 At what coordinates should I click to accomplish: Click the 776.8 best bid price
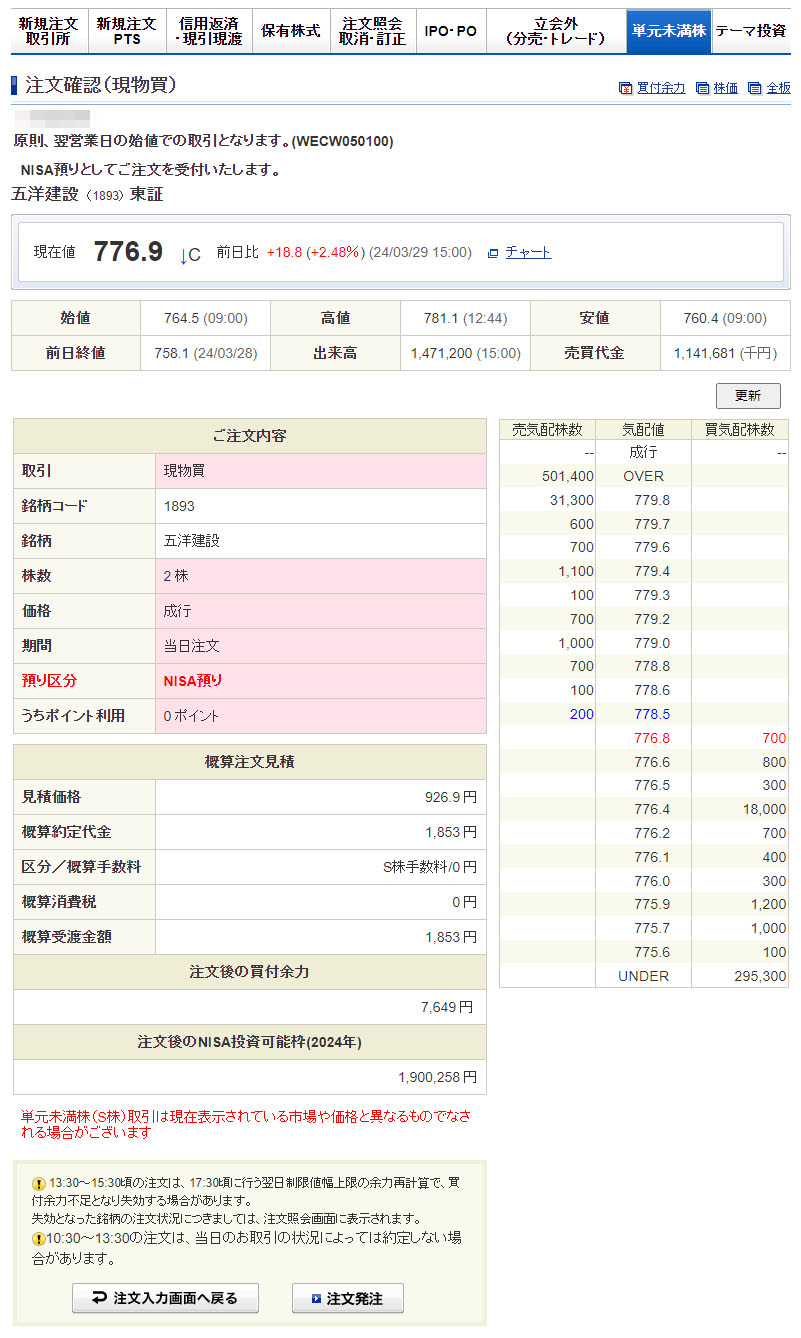[651, 738]
